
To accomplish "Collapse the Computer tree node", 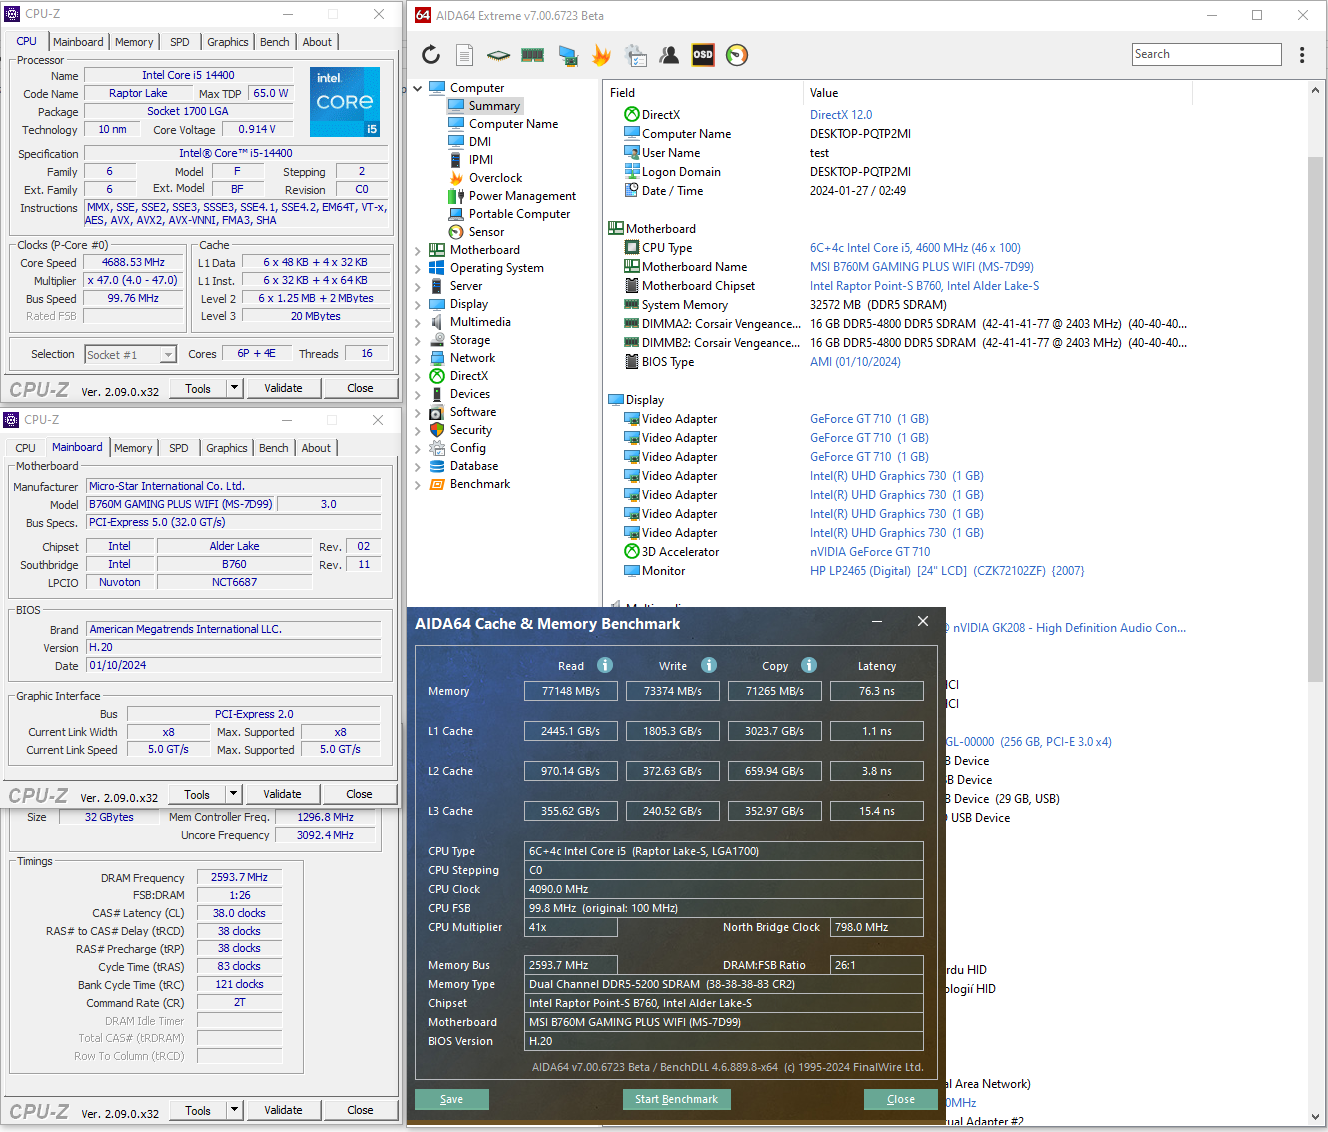I will tap(418, 88).
